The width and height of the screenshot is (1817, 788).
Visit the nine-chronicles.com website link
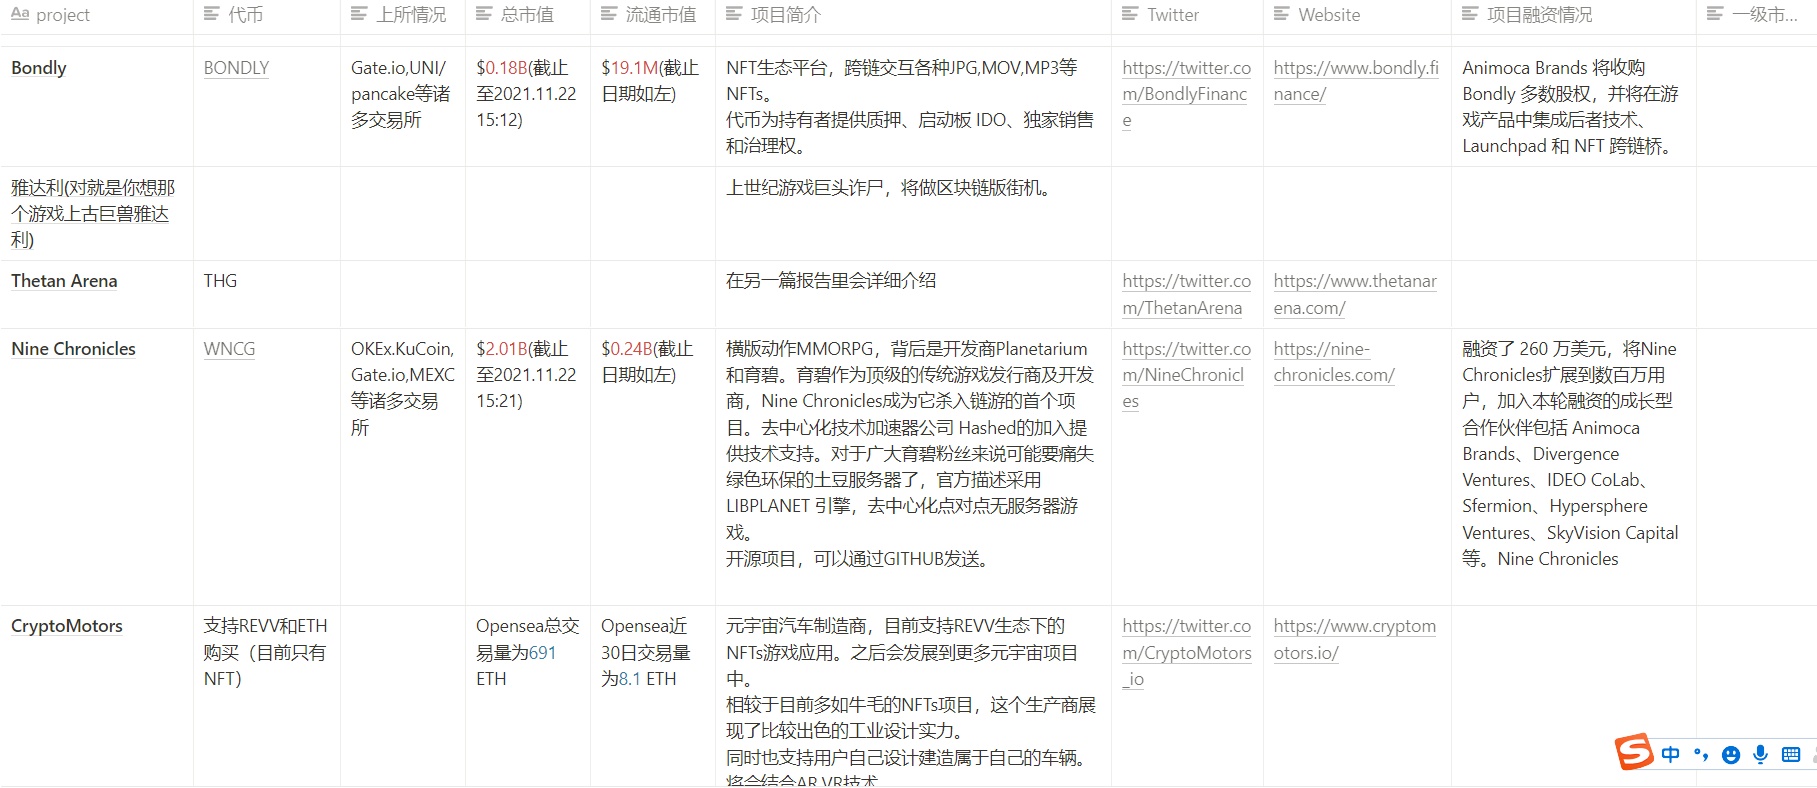tap(1334, 362)
